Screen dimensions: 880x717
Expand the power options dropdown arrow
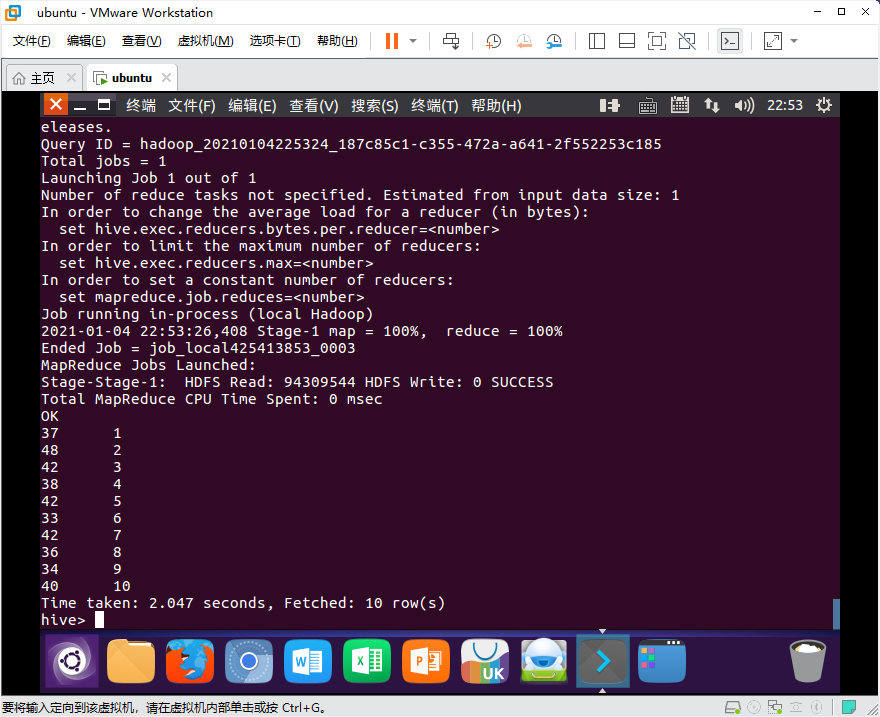click(x=413, y=41)
